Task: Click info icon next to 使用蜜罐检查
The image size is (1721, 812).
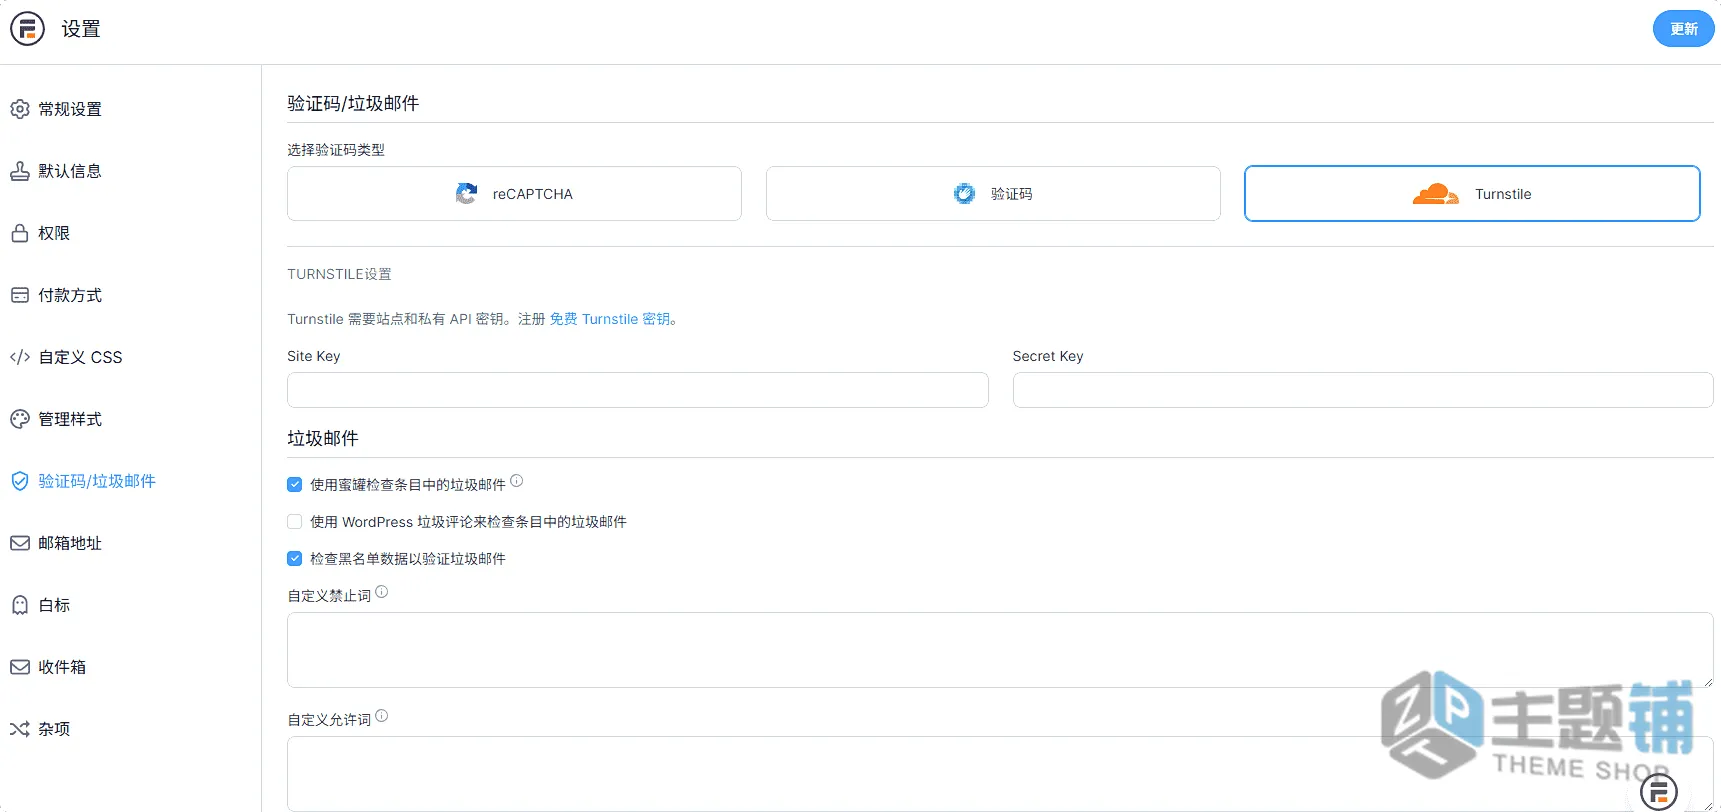Action: (x=517, y=481)
